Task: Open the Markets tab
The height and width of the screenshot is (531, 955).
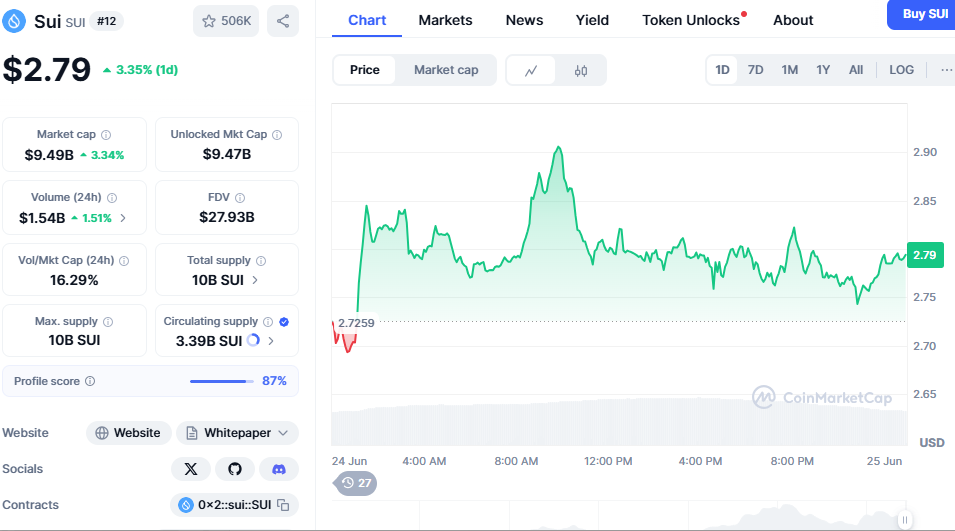Action: point(445,20)
